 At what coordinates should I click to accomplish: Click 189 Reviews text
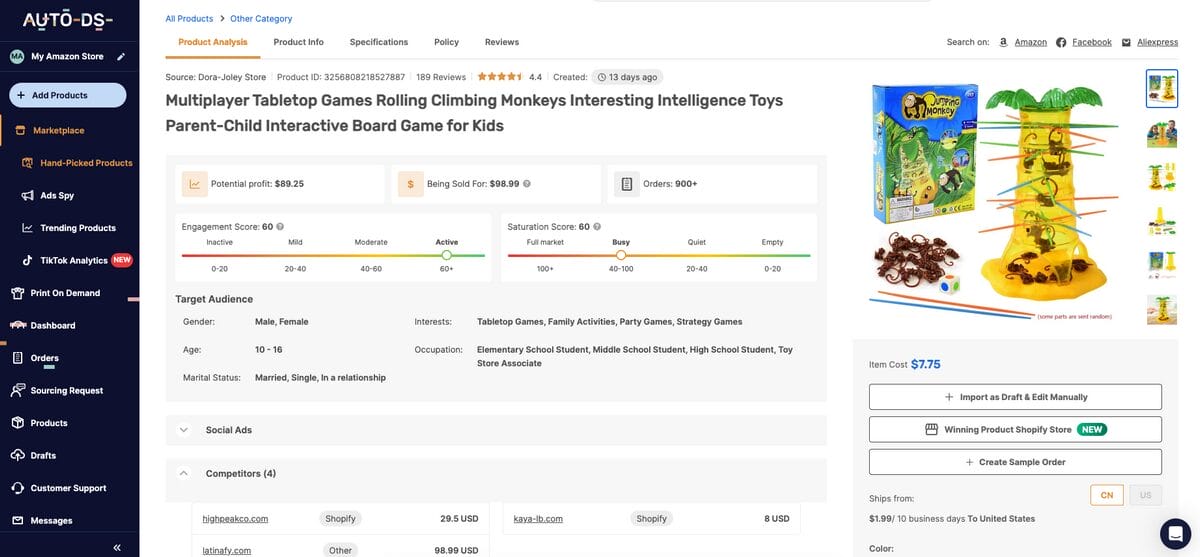pyautogui.click(x=441, y=77)
